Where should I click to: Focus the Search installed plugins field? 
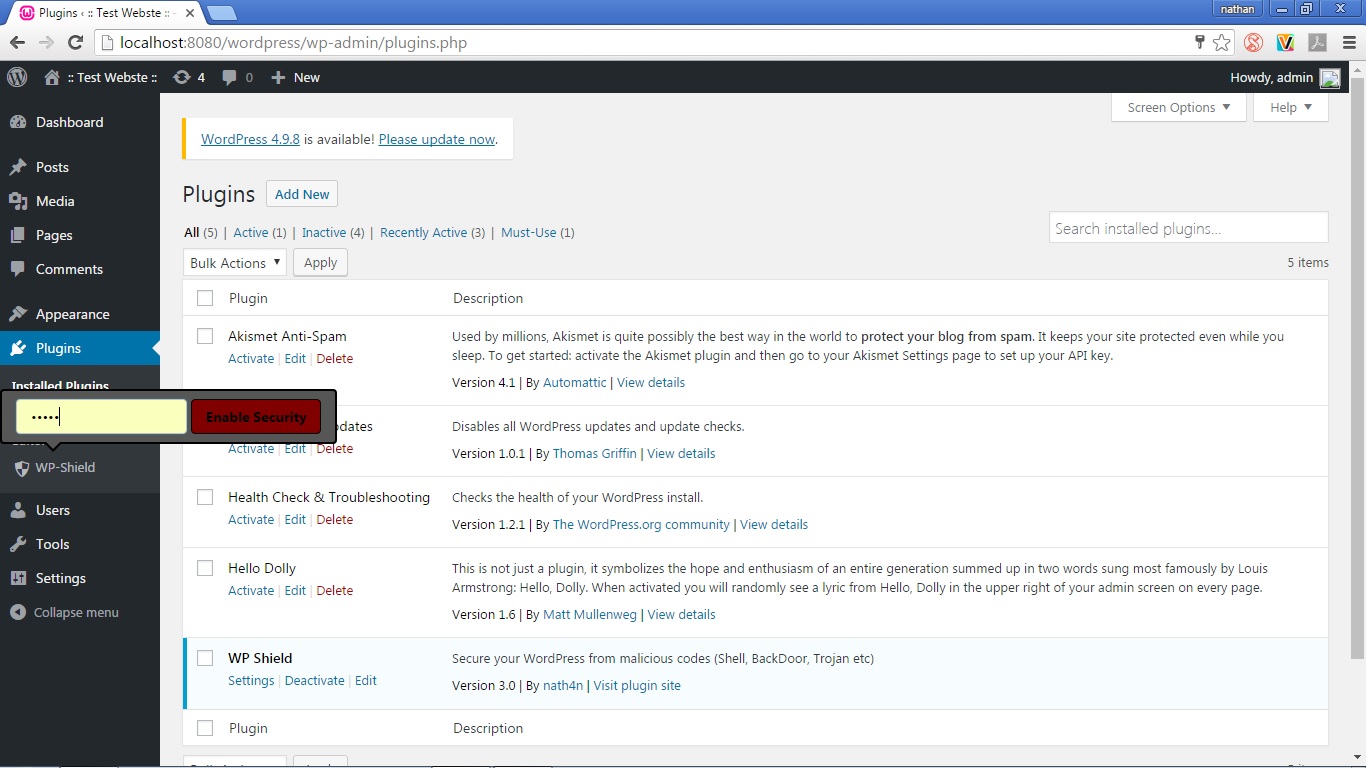point(1189,228)
